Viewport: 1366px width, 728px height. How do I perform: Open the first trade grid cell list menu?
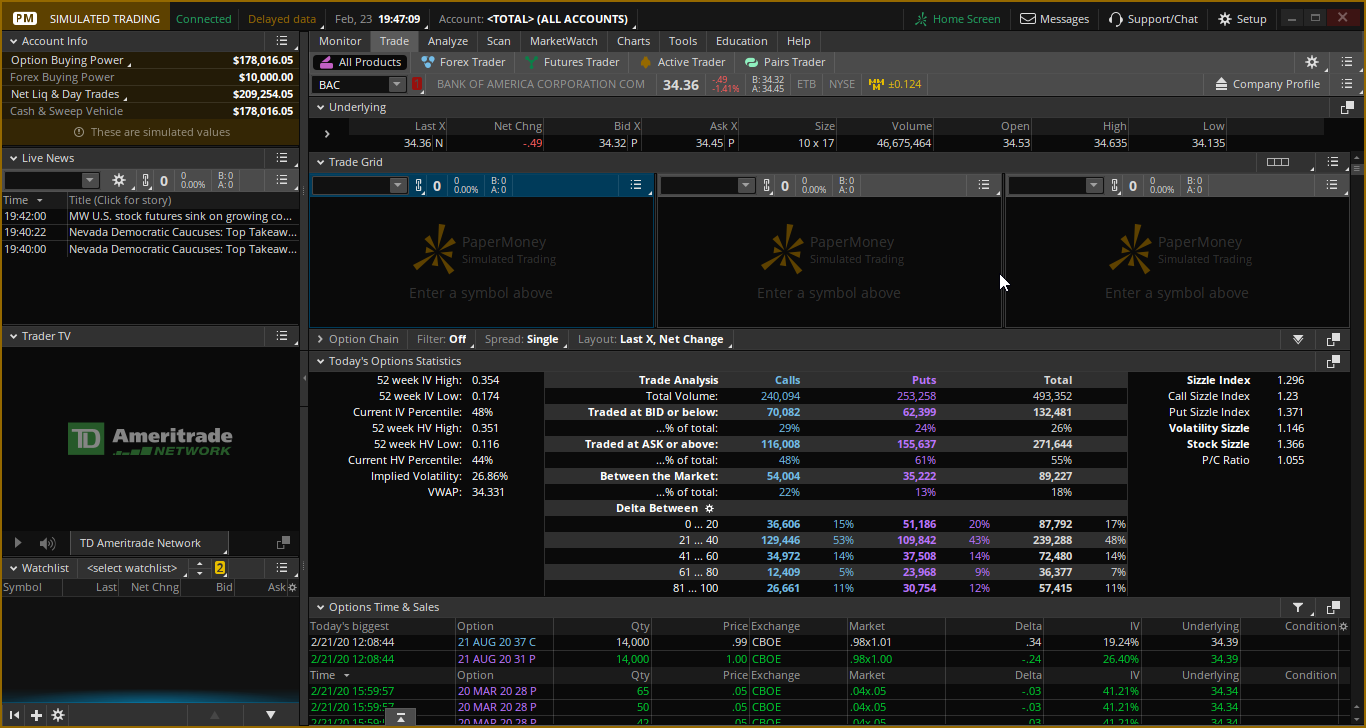click(x=636, y=185)
